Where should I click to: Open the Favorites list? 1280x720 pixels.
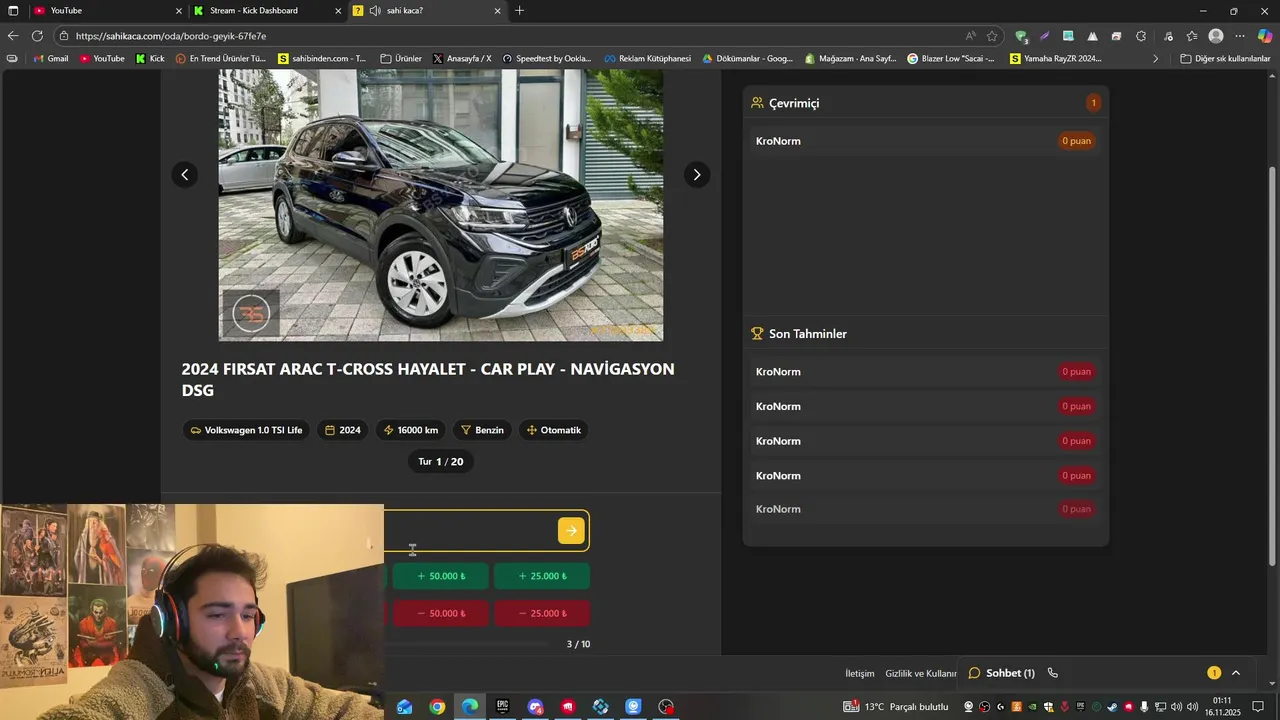(1192, 36)
